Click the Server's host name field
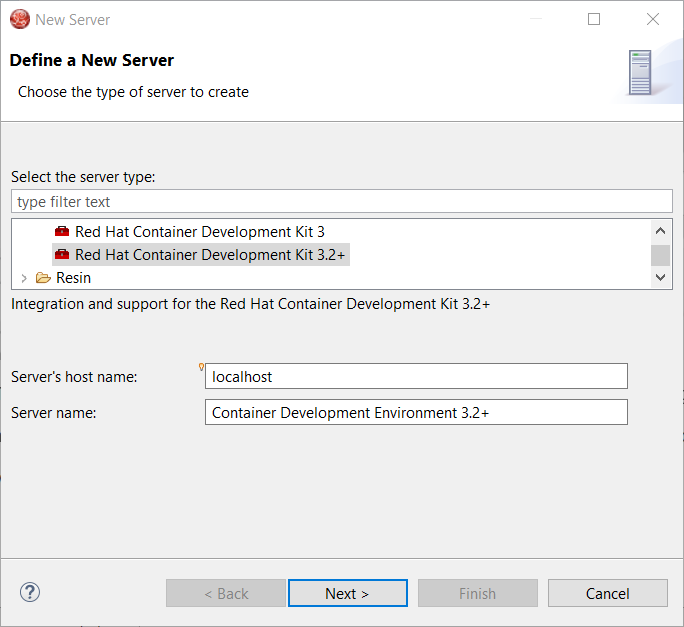This screenshot has width=684, height=627. pos(416,376)
